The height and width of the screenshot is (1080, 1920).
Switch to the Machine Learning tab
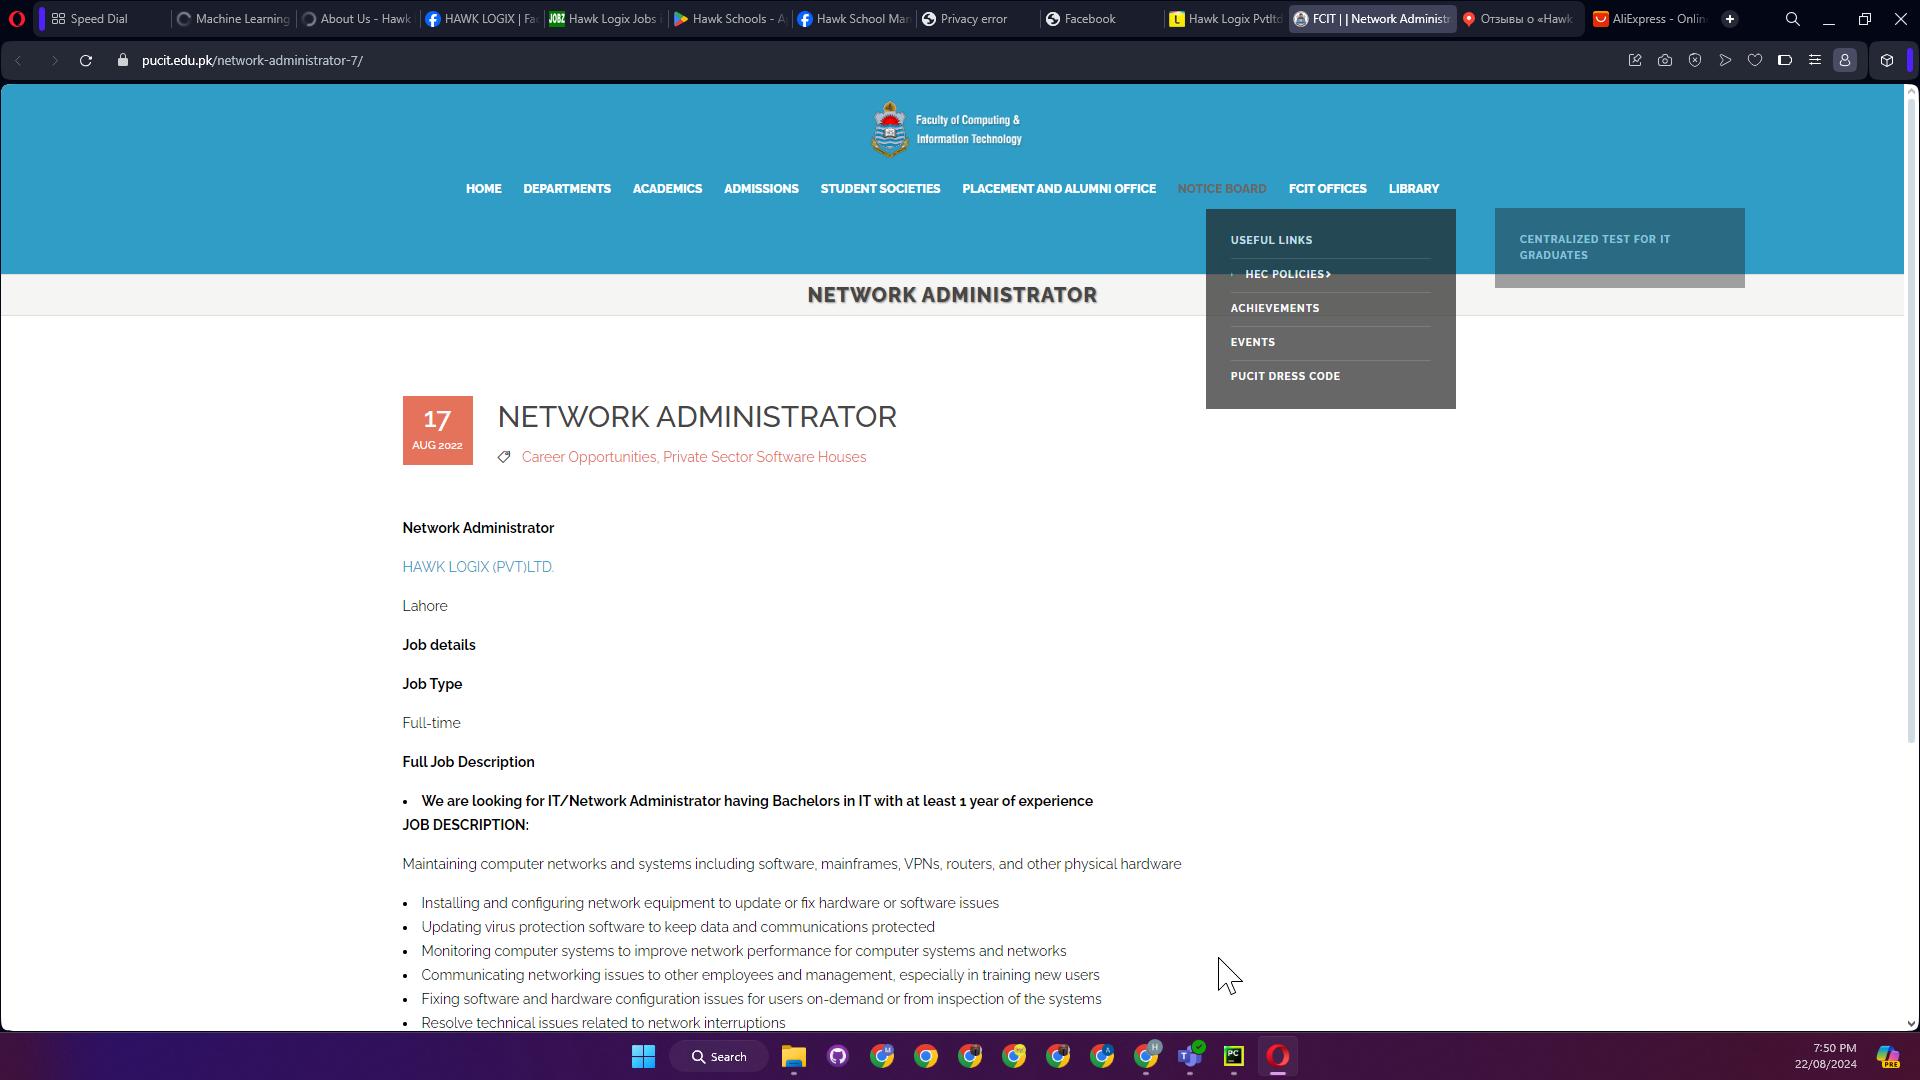click(232, 19)
